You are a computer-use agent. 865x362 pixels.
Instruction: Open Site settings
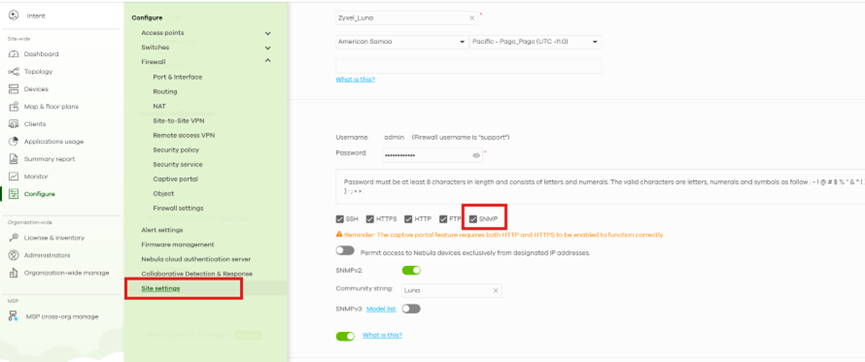(x=161, y=288)
